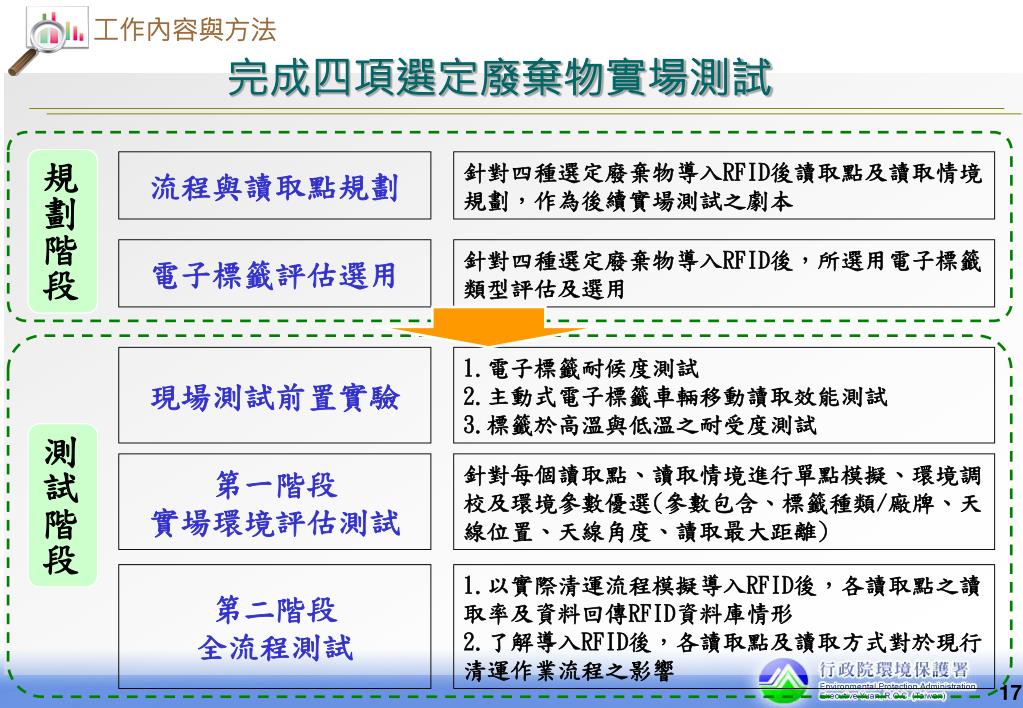1023x708 pixels.
Task: Click the 電子標籤評估選用 box
Action: pos(275,273)
